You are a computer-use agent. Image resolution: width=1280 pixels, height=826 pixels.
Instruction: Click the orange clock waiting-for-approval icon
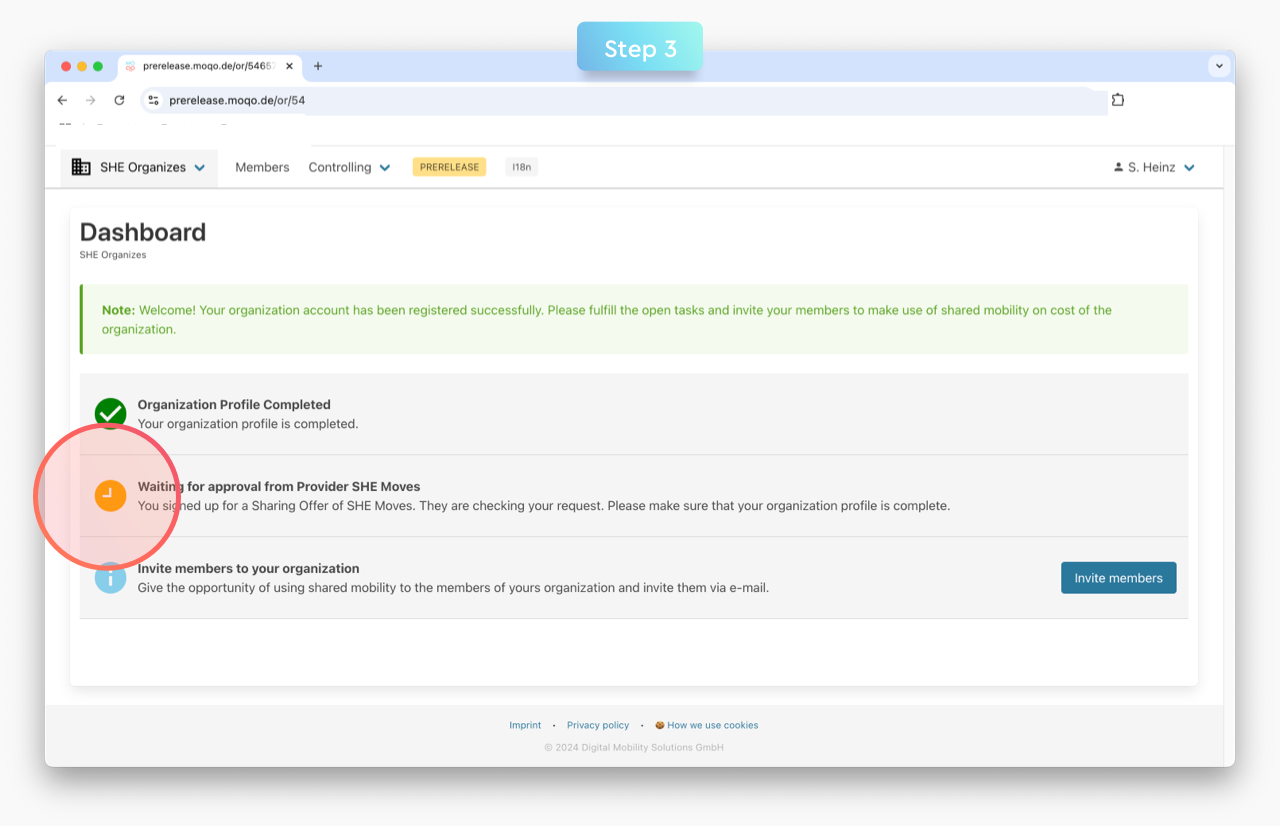(110, 496)
